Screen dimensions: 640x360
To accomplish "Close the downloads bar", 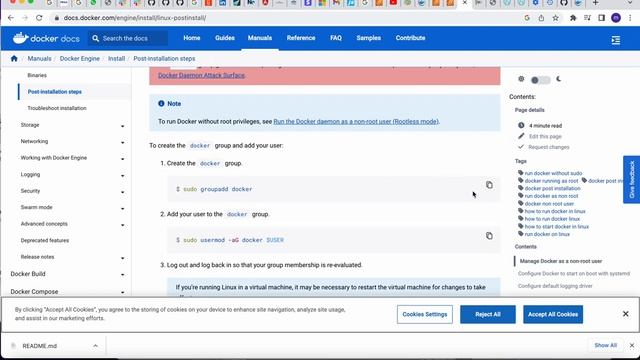I will click(x=632, y=345).
